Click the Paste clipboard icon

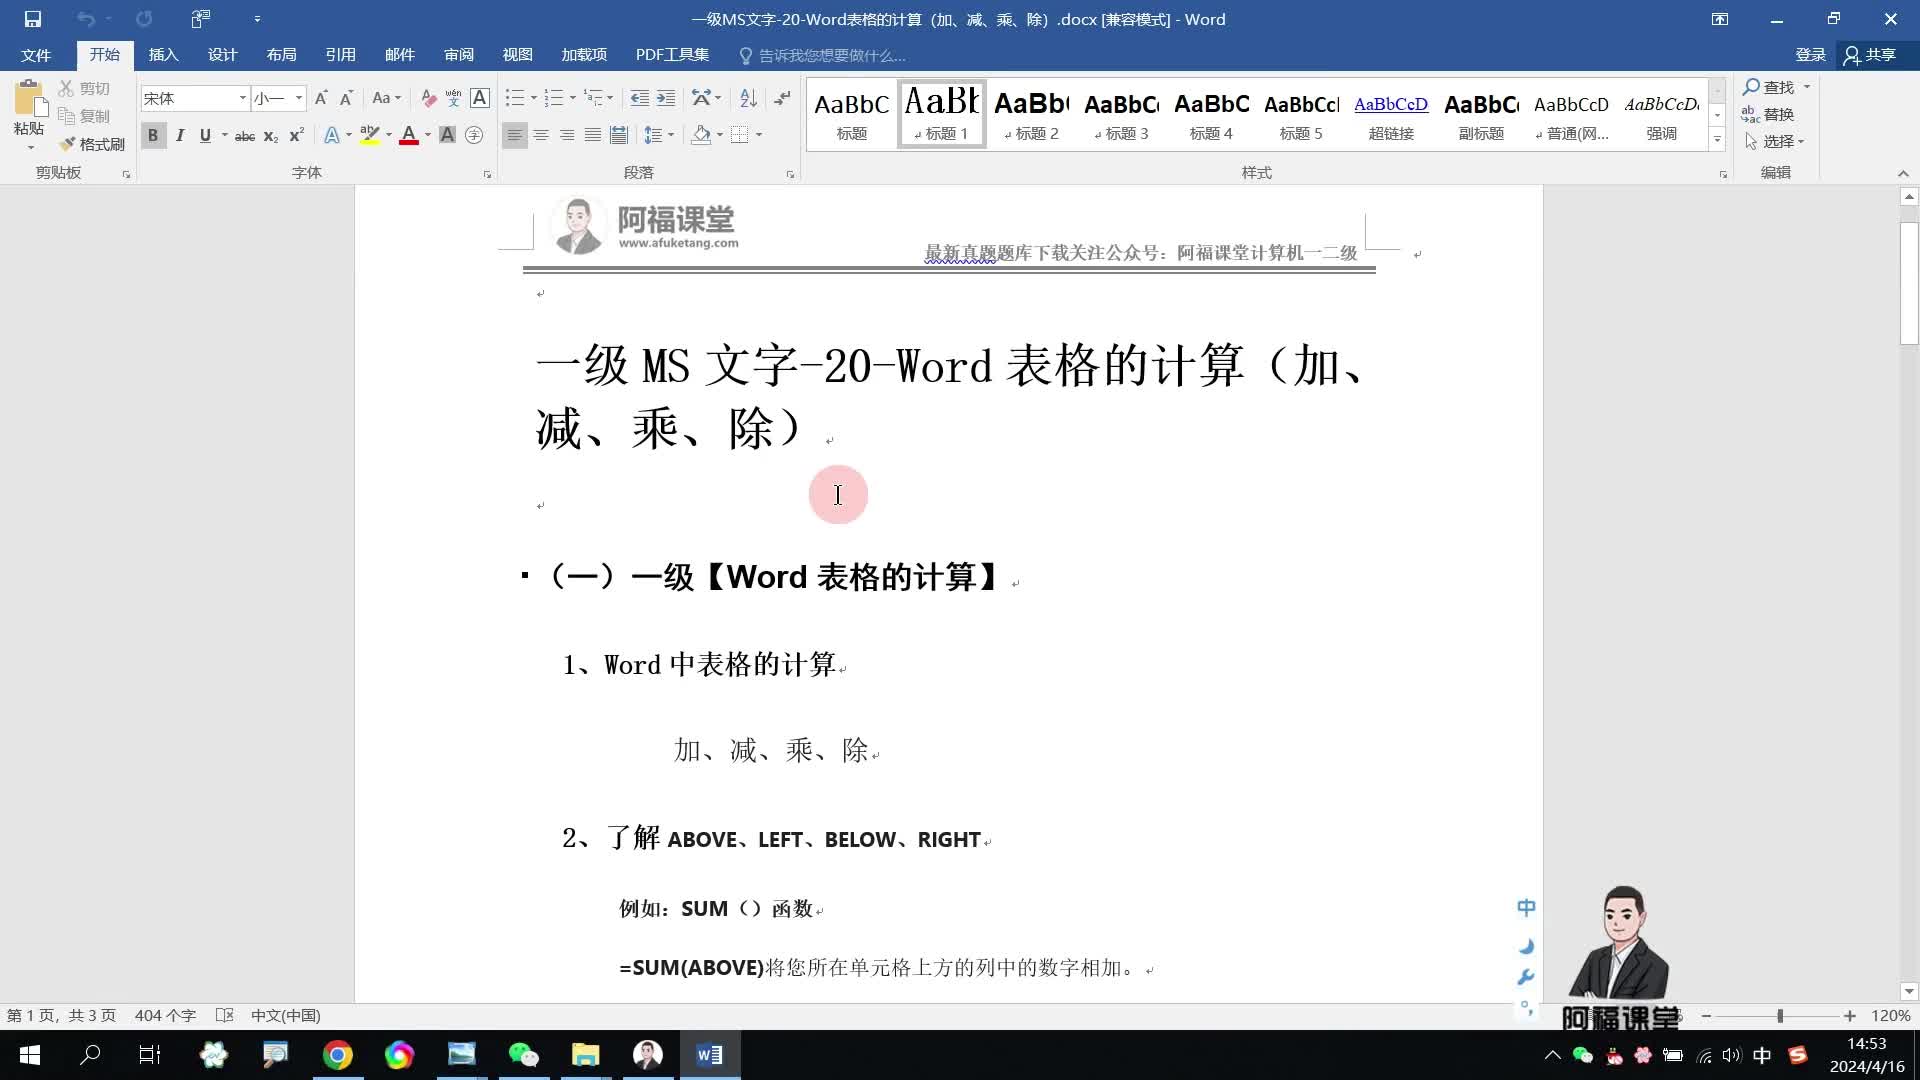[29, 99]
